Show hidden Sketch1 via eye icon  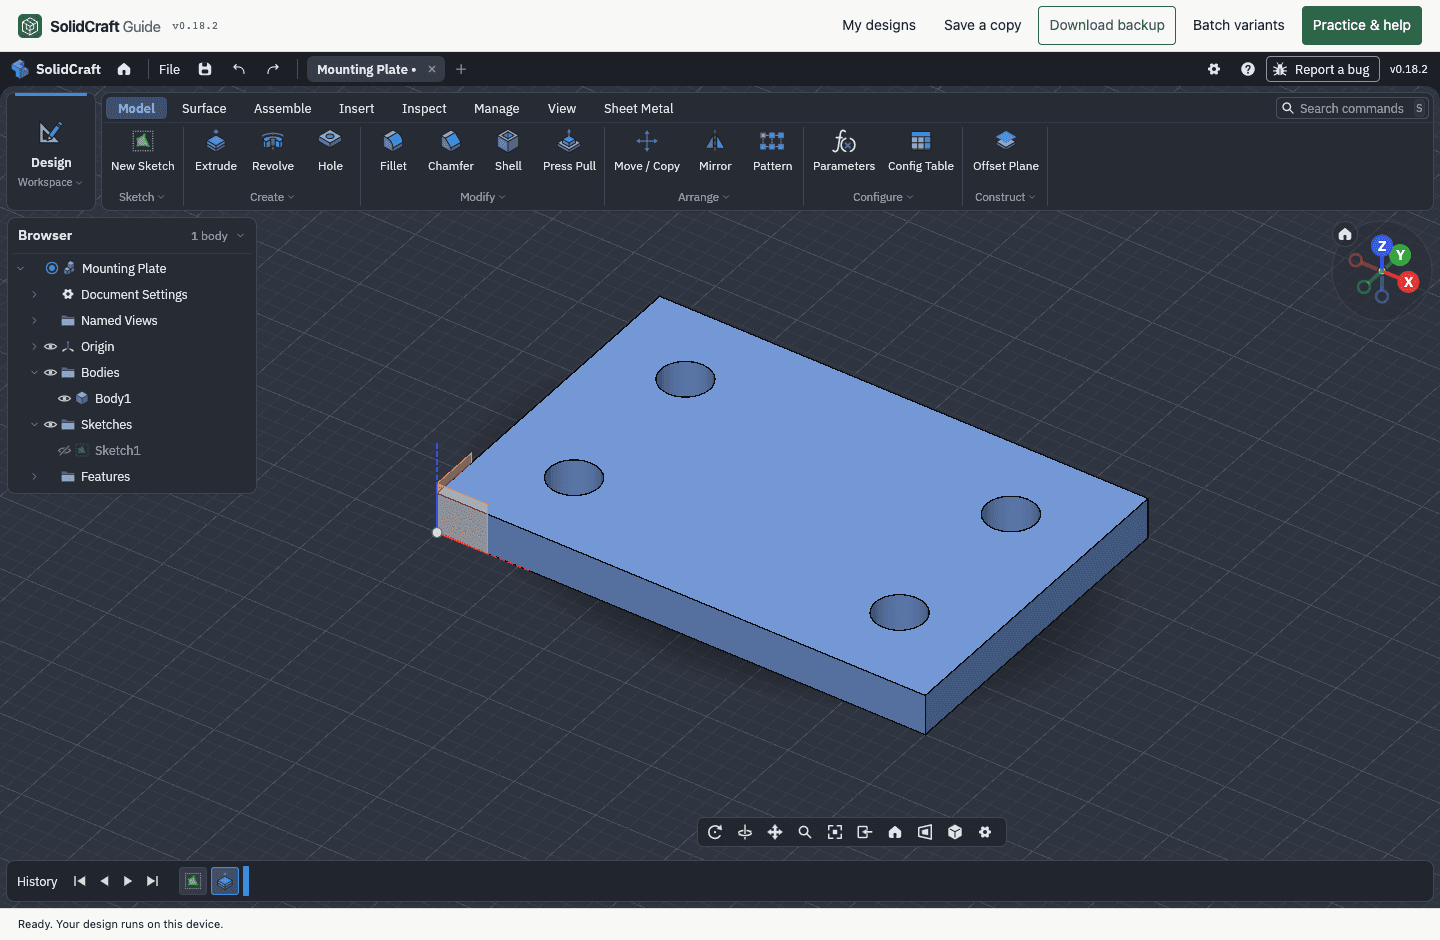64,451
